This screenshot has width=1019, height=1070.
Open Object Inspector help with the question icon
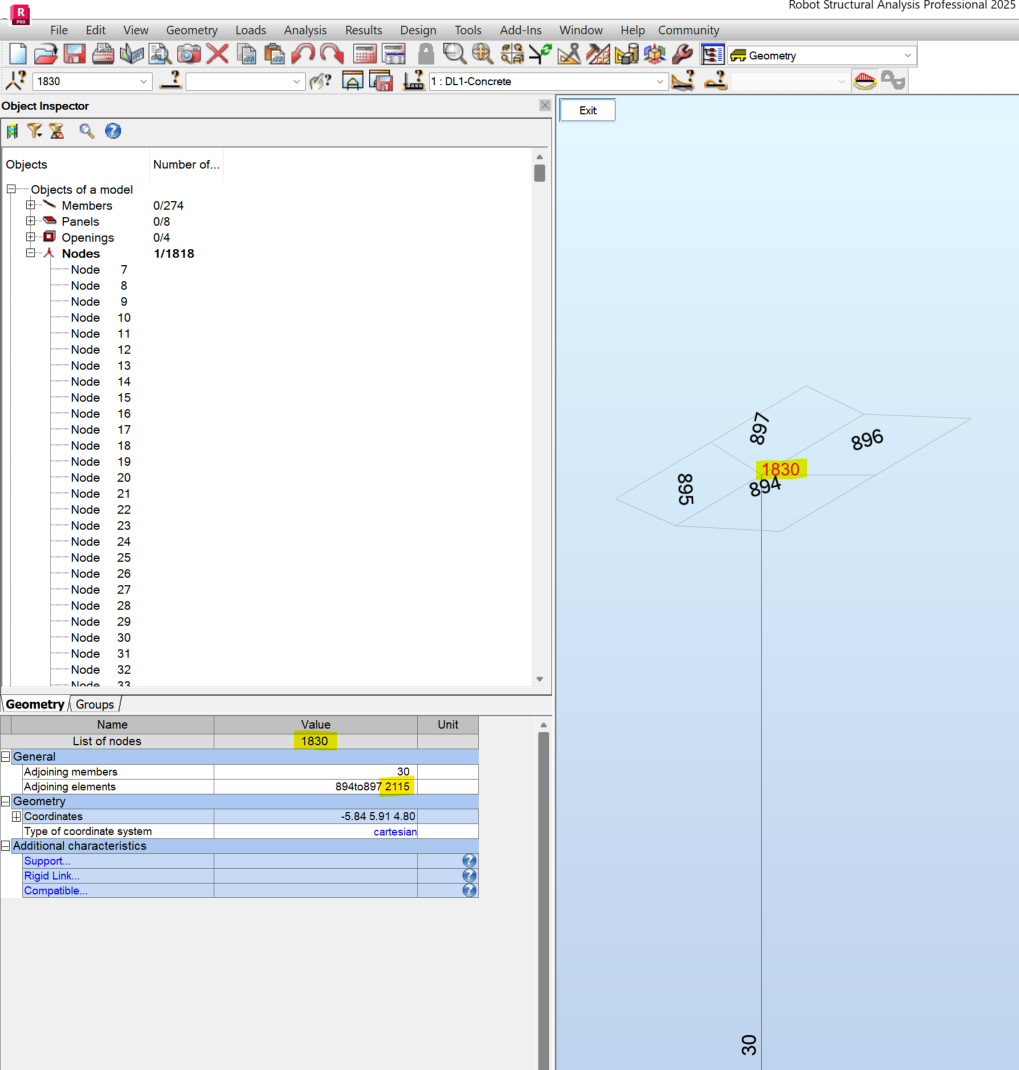pos(113,131)
